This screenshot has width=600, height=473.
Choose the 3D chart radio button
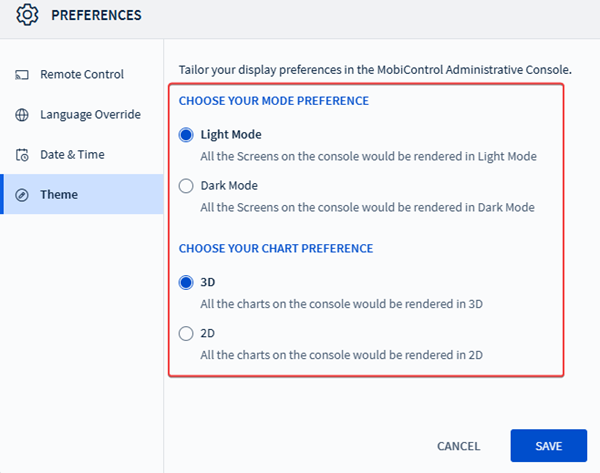click(x=185, y=282)
